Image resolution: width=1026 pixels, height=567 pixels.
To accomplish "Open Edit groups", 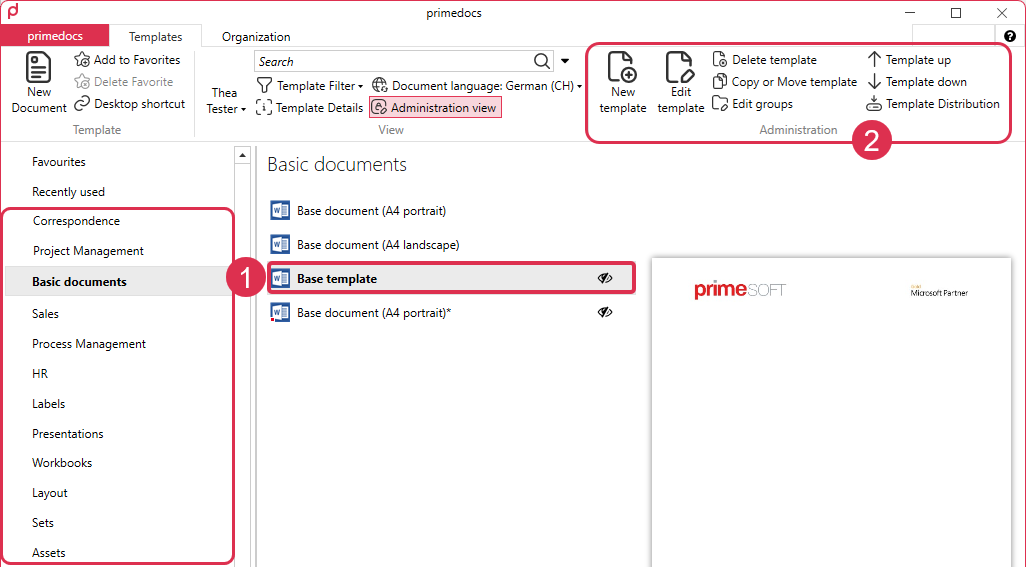I will pos(752,104).
